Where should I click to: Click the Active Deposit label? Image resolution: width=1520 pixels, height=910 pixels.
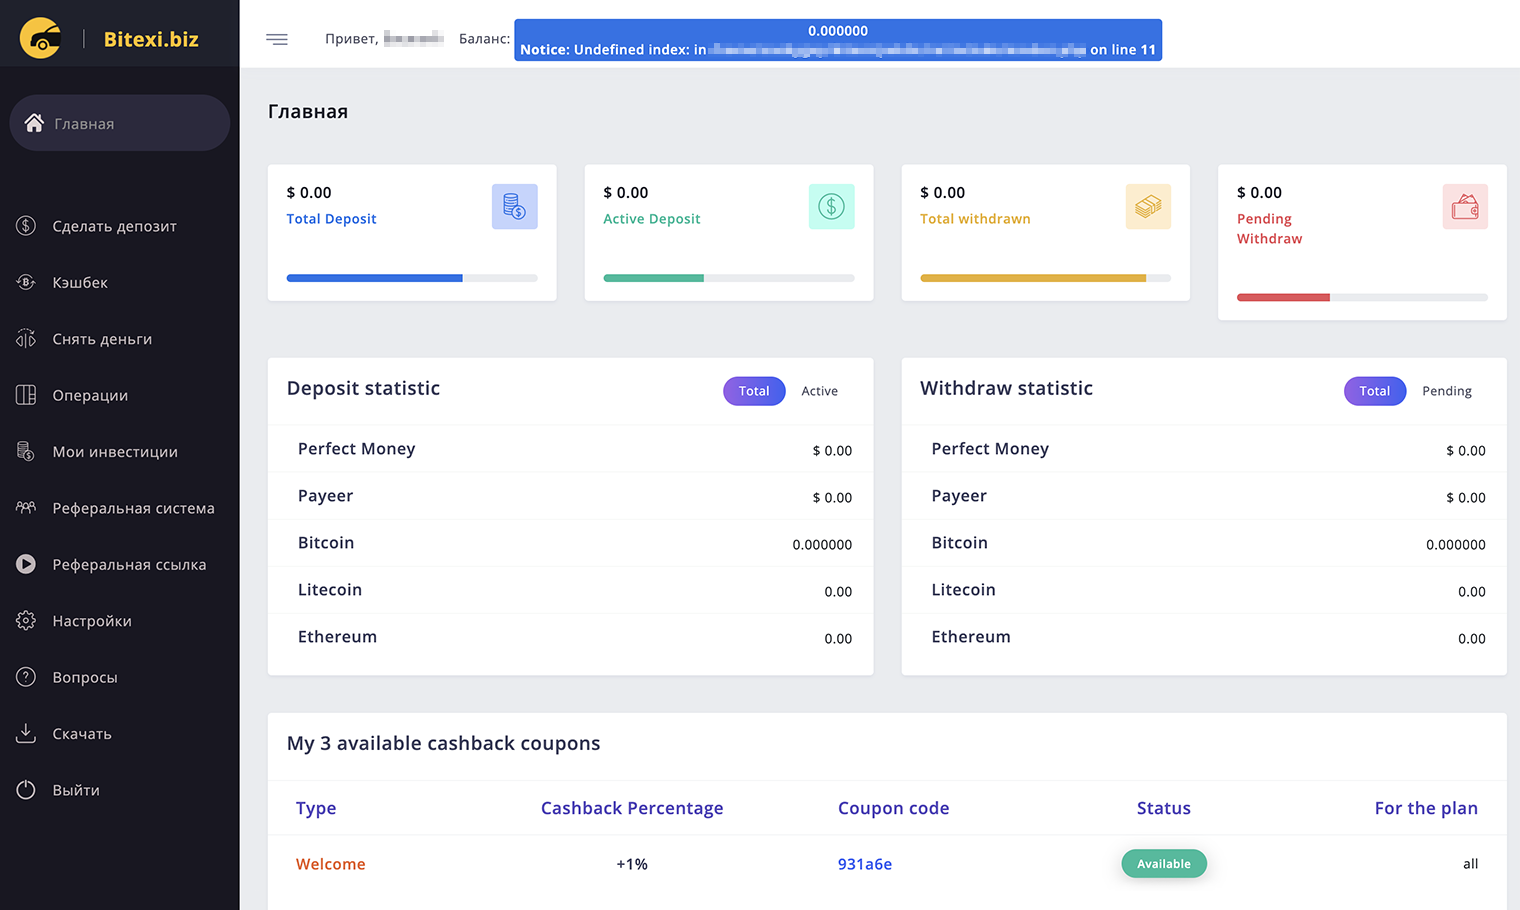point(651,219)
